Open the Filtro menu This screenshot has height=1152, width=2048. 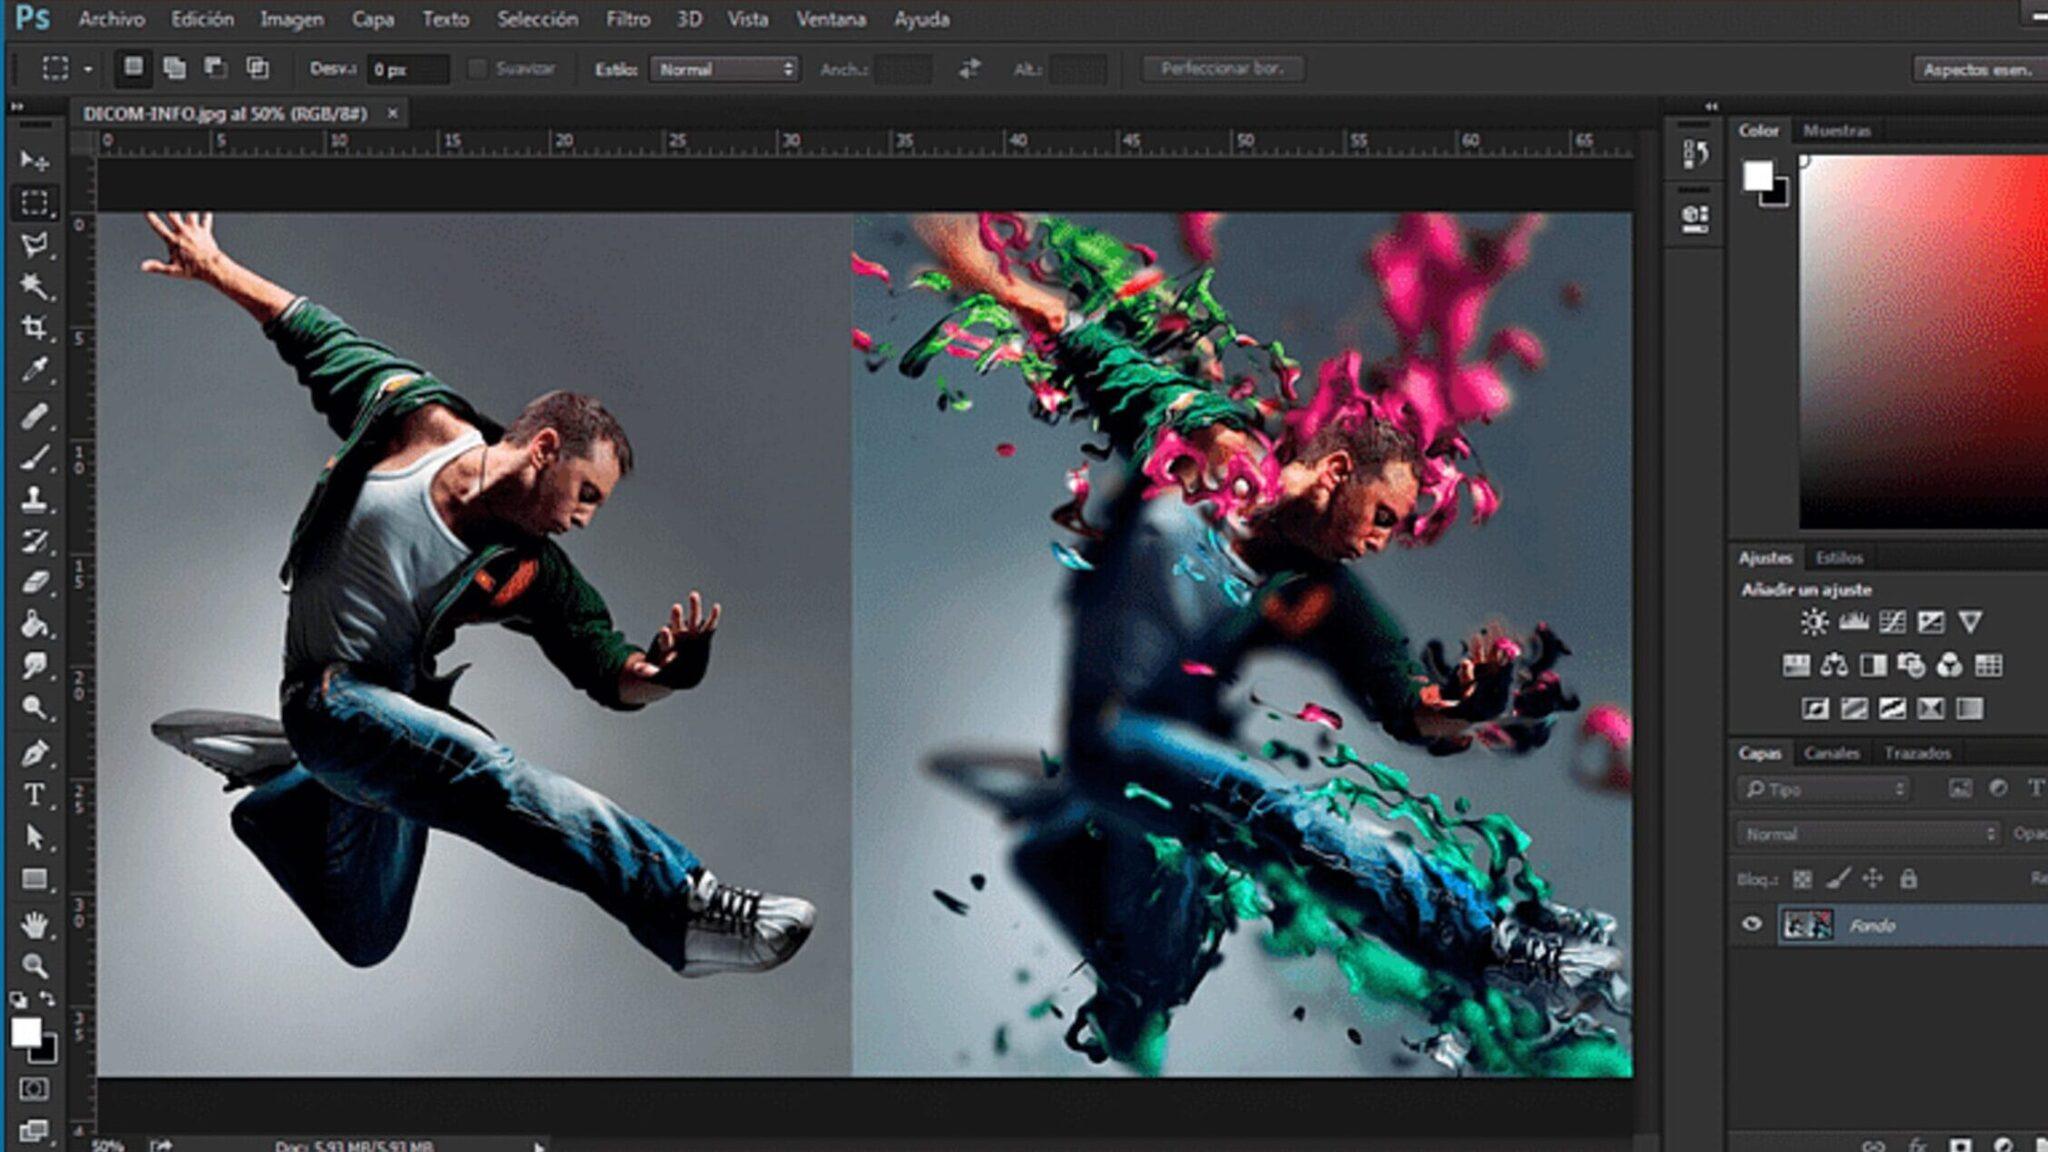click(627, 19)
